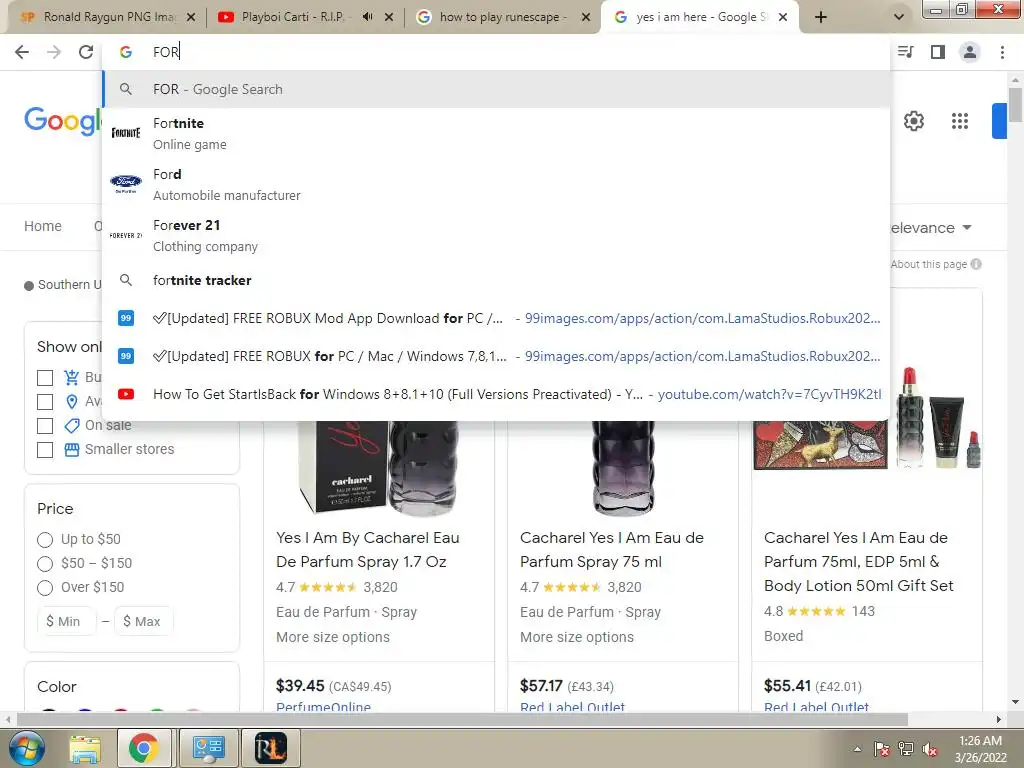
Task: Open Chrome three-dot menu
Action: (1002, 52)
